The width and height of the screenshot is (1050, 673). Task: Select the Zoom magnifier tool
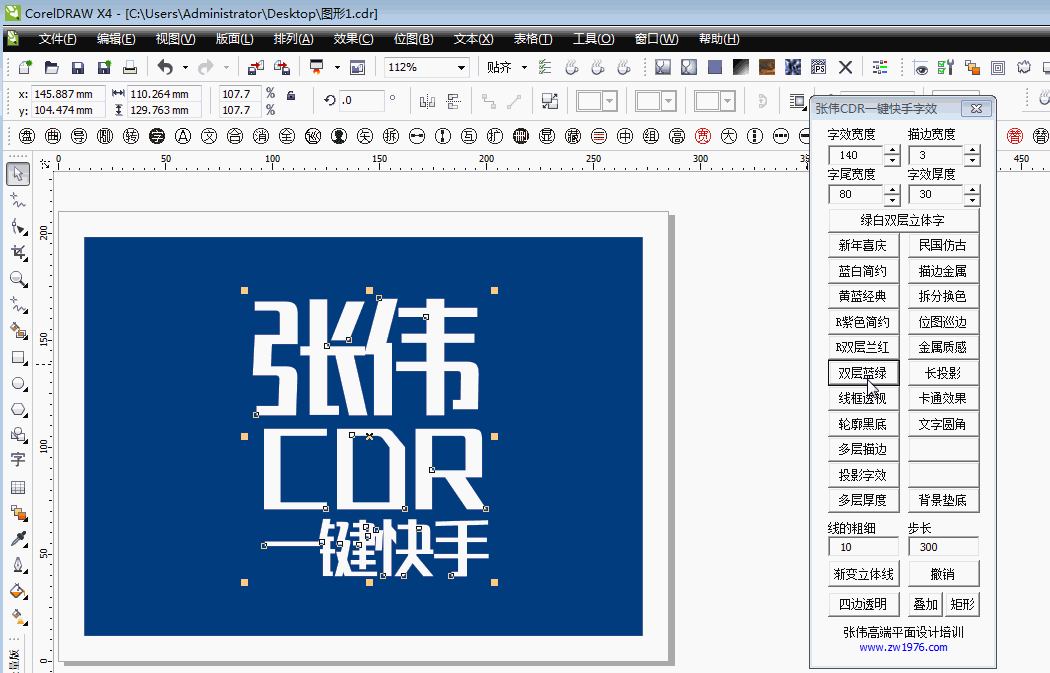18,279
